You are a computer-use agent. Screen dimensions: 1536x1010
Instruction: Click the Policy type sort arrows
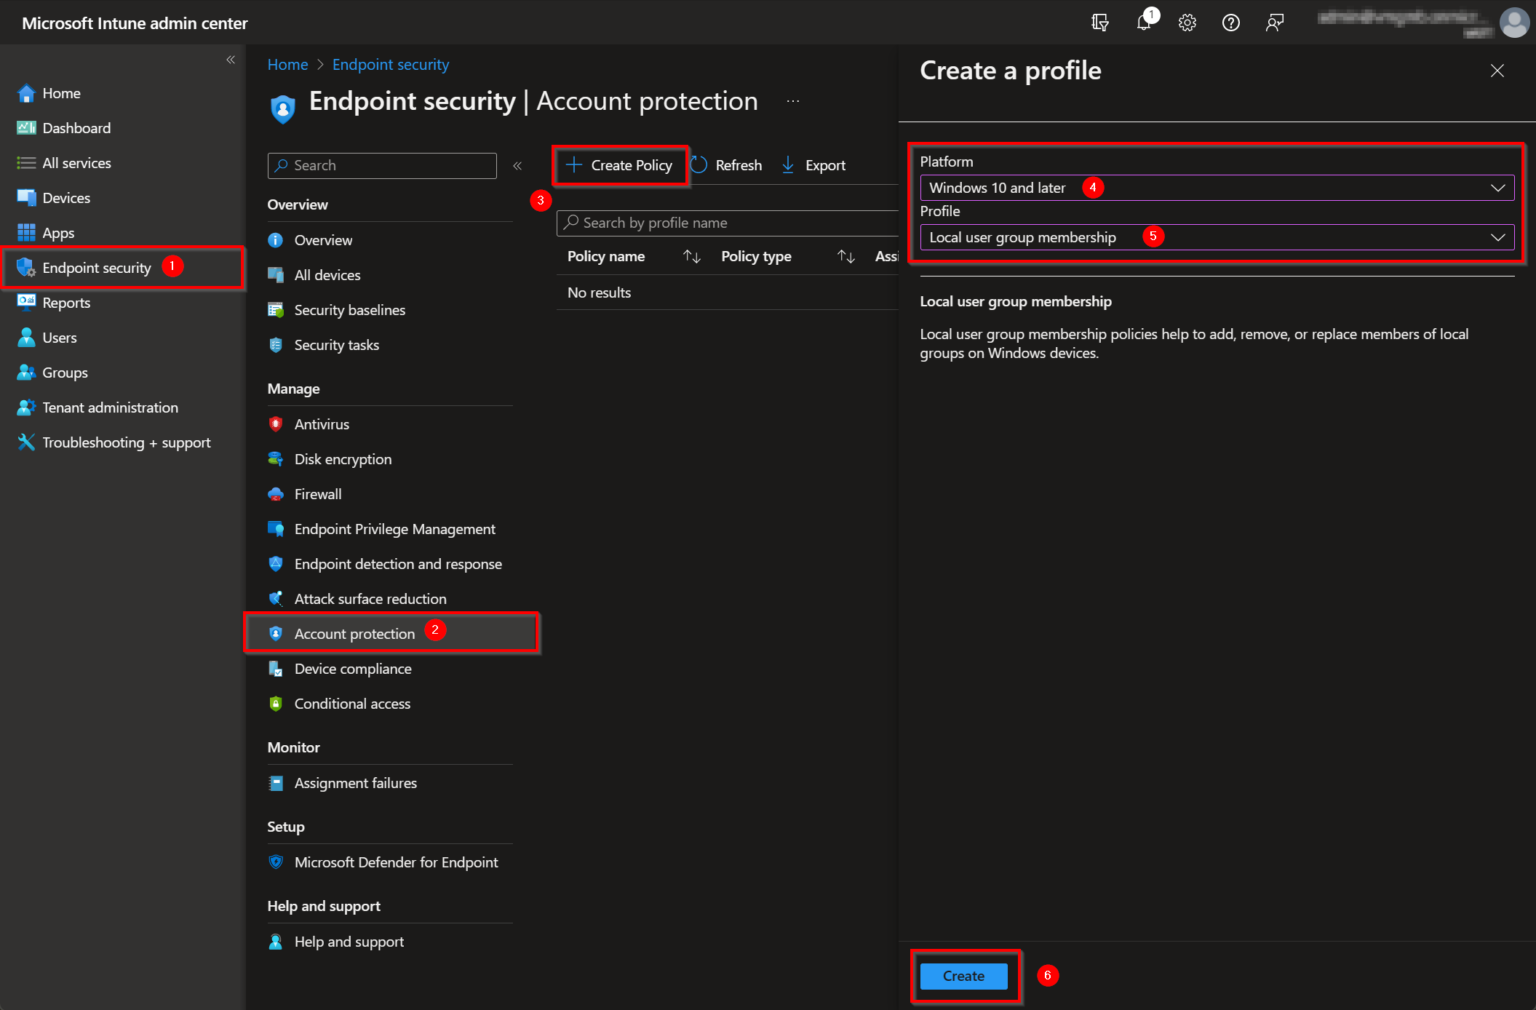(x=846, y=256)
